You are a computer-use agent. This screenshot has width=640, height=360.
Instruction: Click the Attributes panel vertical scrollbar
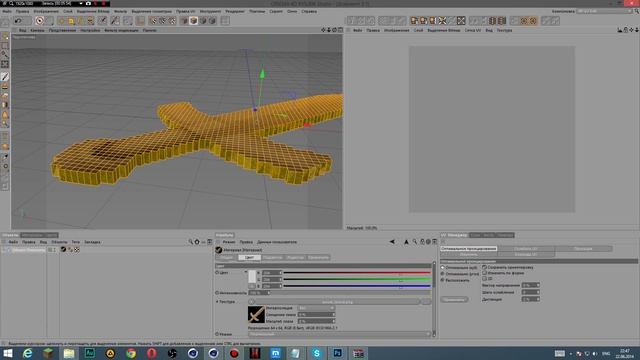(434, 299)
